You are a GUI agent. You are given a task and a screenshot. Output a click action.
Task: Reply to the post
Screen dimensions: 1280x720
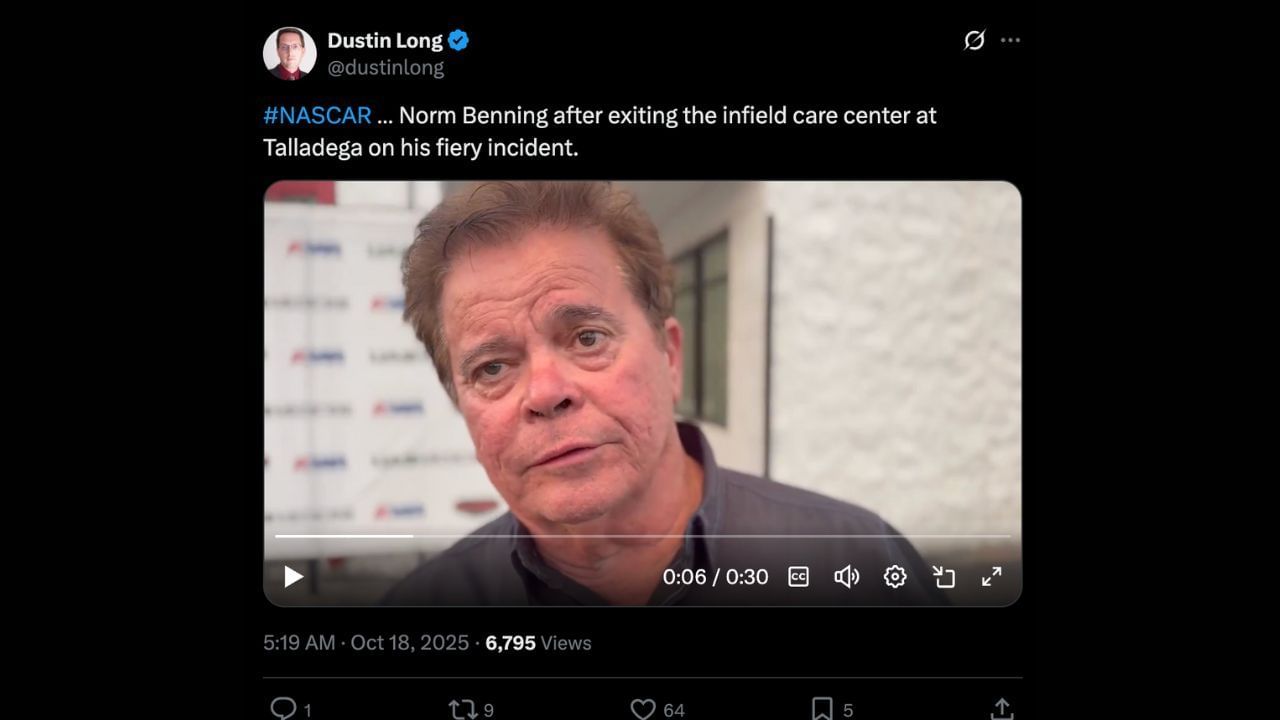284,709
